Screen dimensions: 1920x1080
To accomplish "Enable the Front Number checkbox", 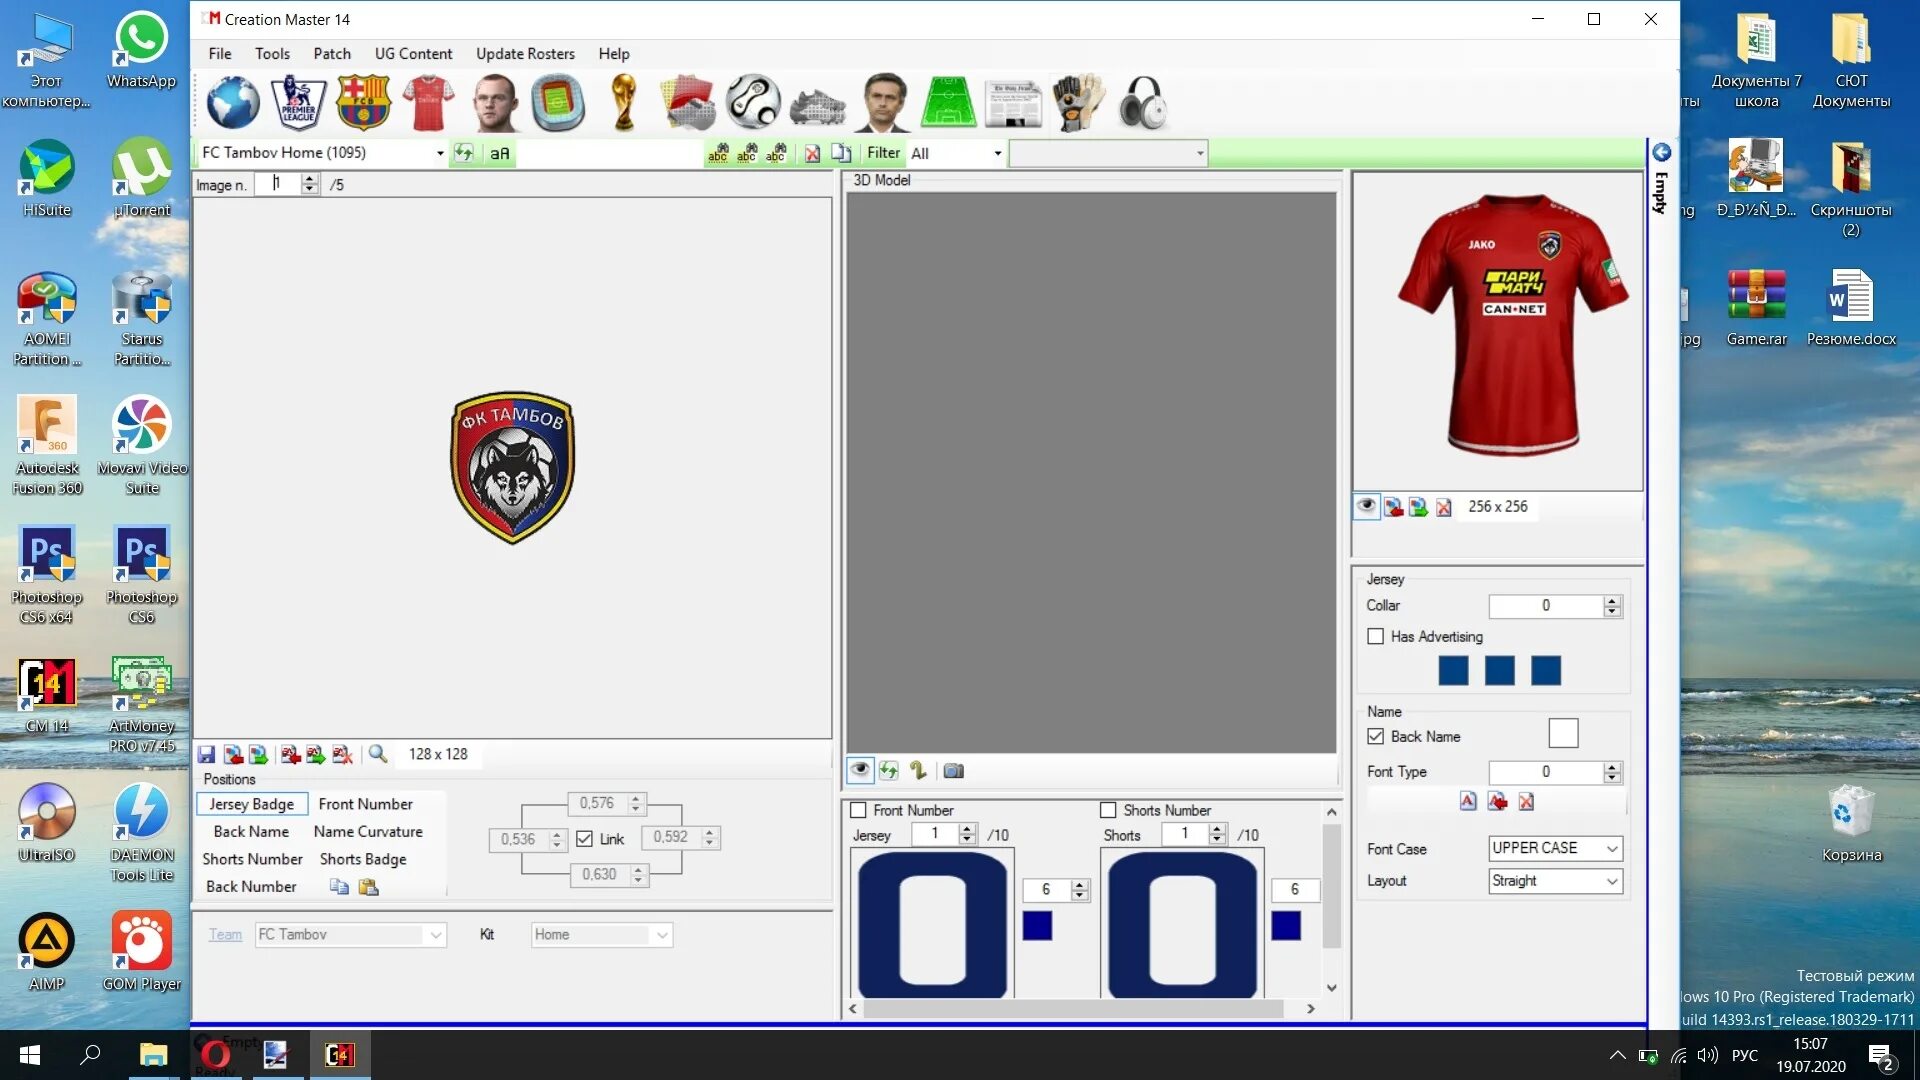I will tap(858, 810).
